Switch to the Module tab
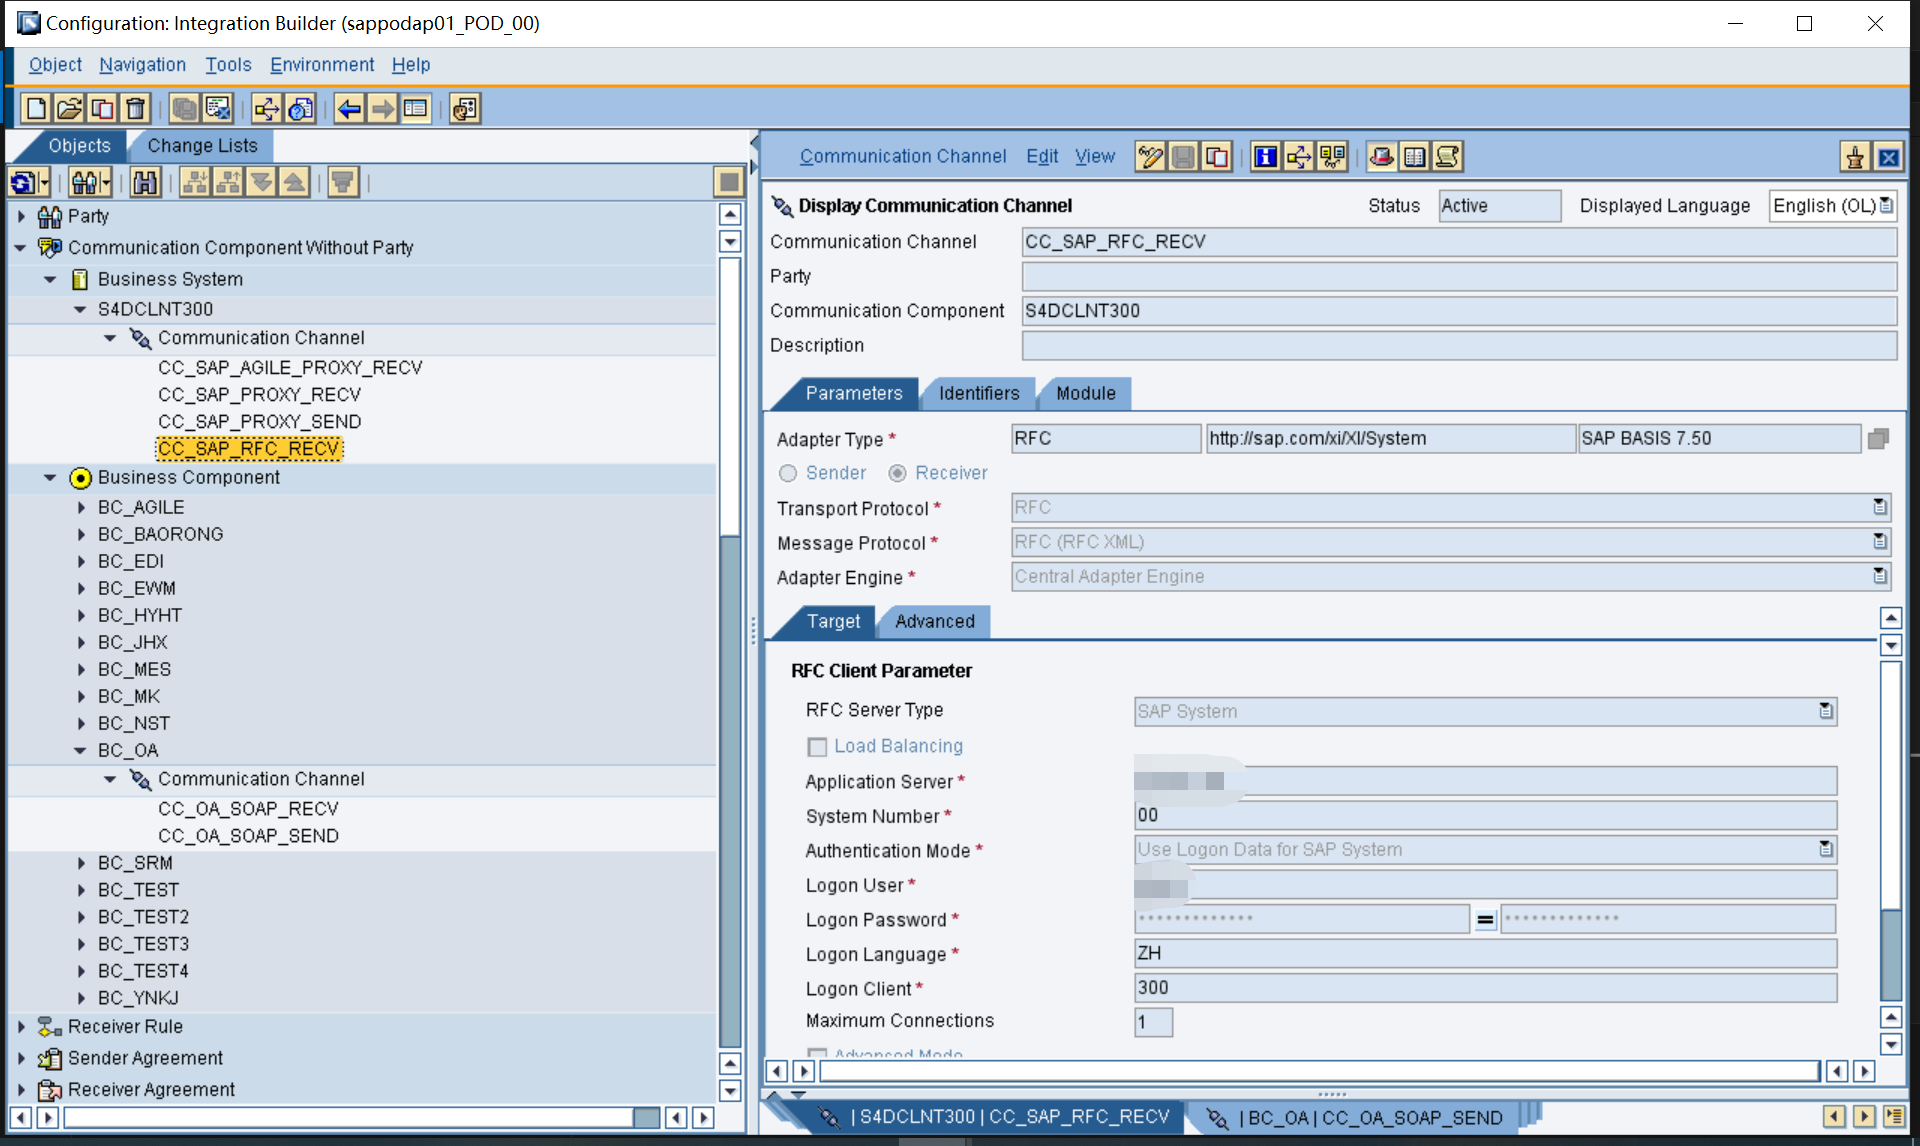 [1086, 393]
